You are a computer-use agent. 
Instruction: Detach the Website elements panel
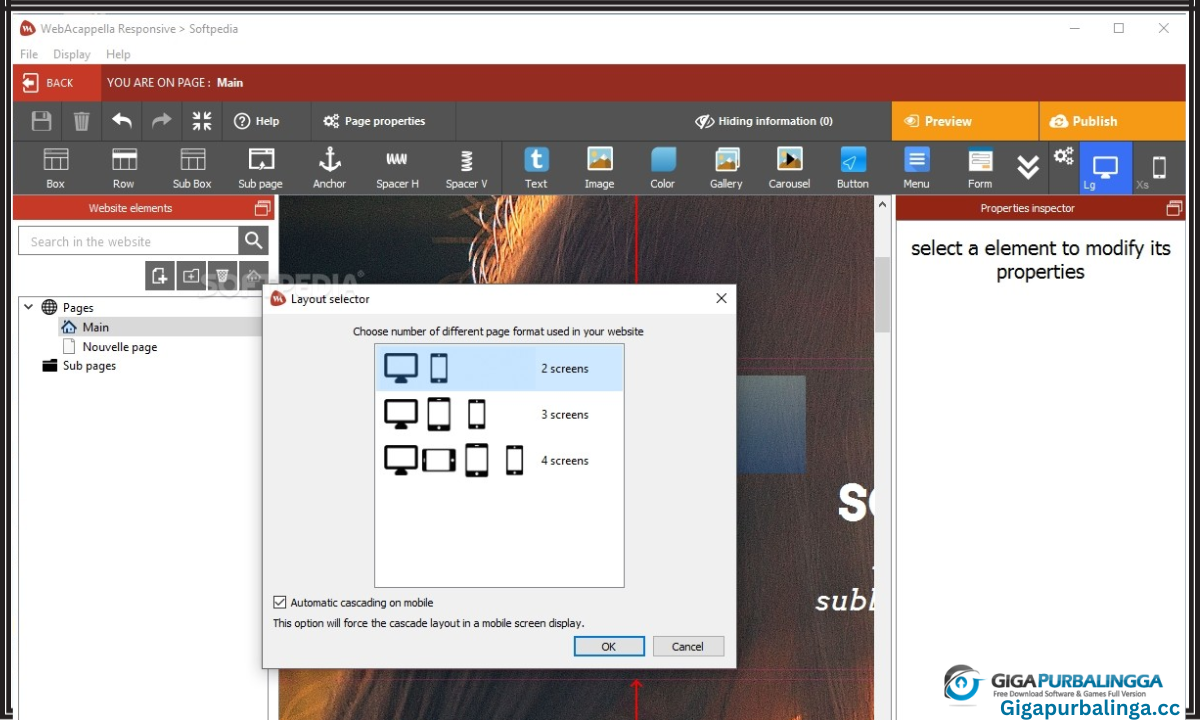(262, 208)
